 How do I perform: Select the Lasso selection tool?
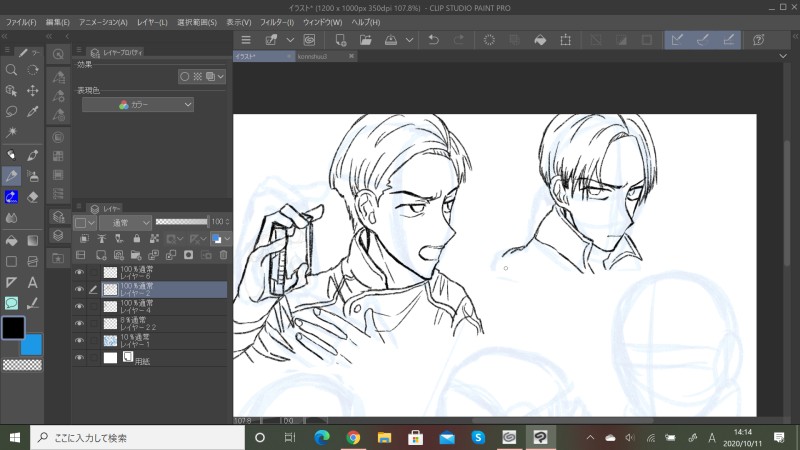click(x=11, y=112)
